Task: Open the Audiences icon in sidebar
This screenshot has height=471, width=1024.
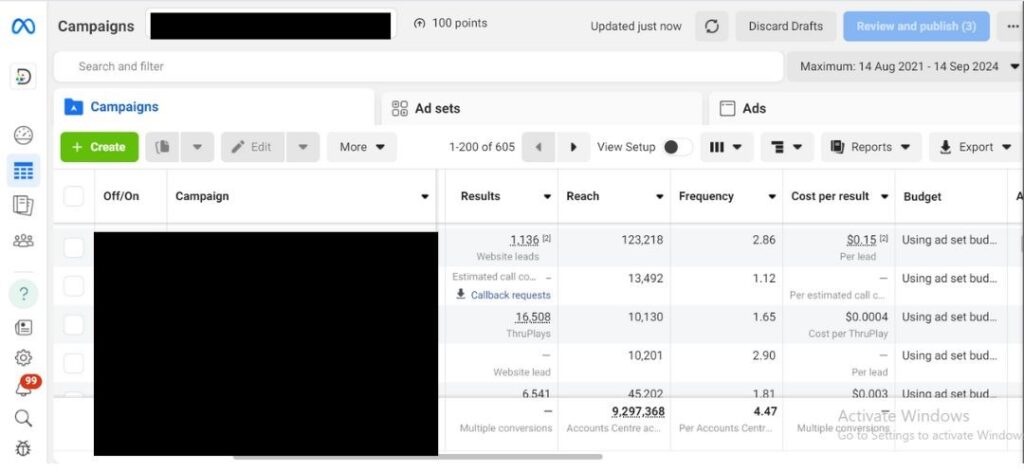Action: (23, 240)
